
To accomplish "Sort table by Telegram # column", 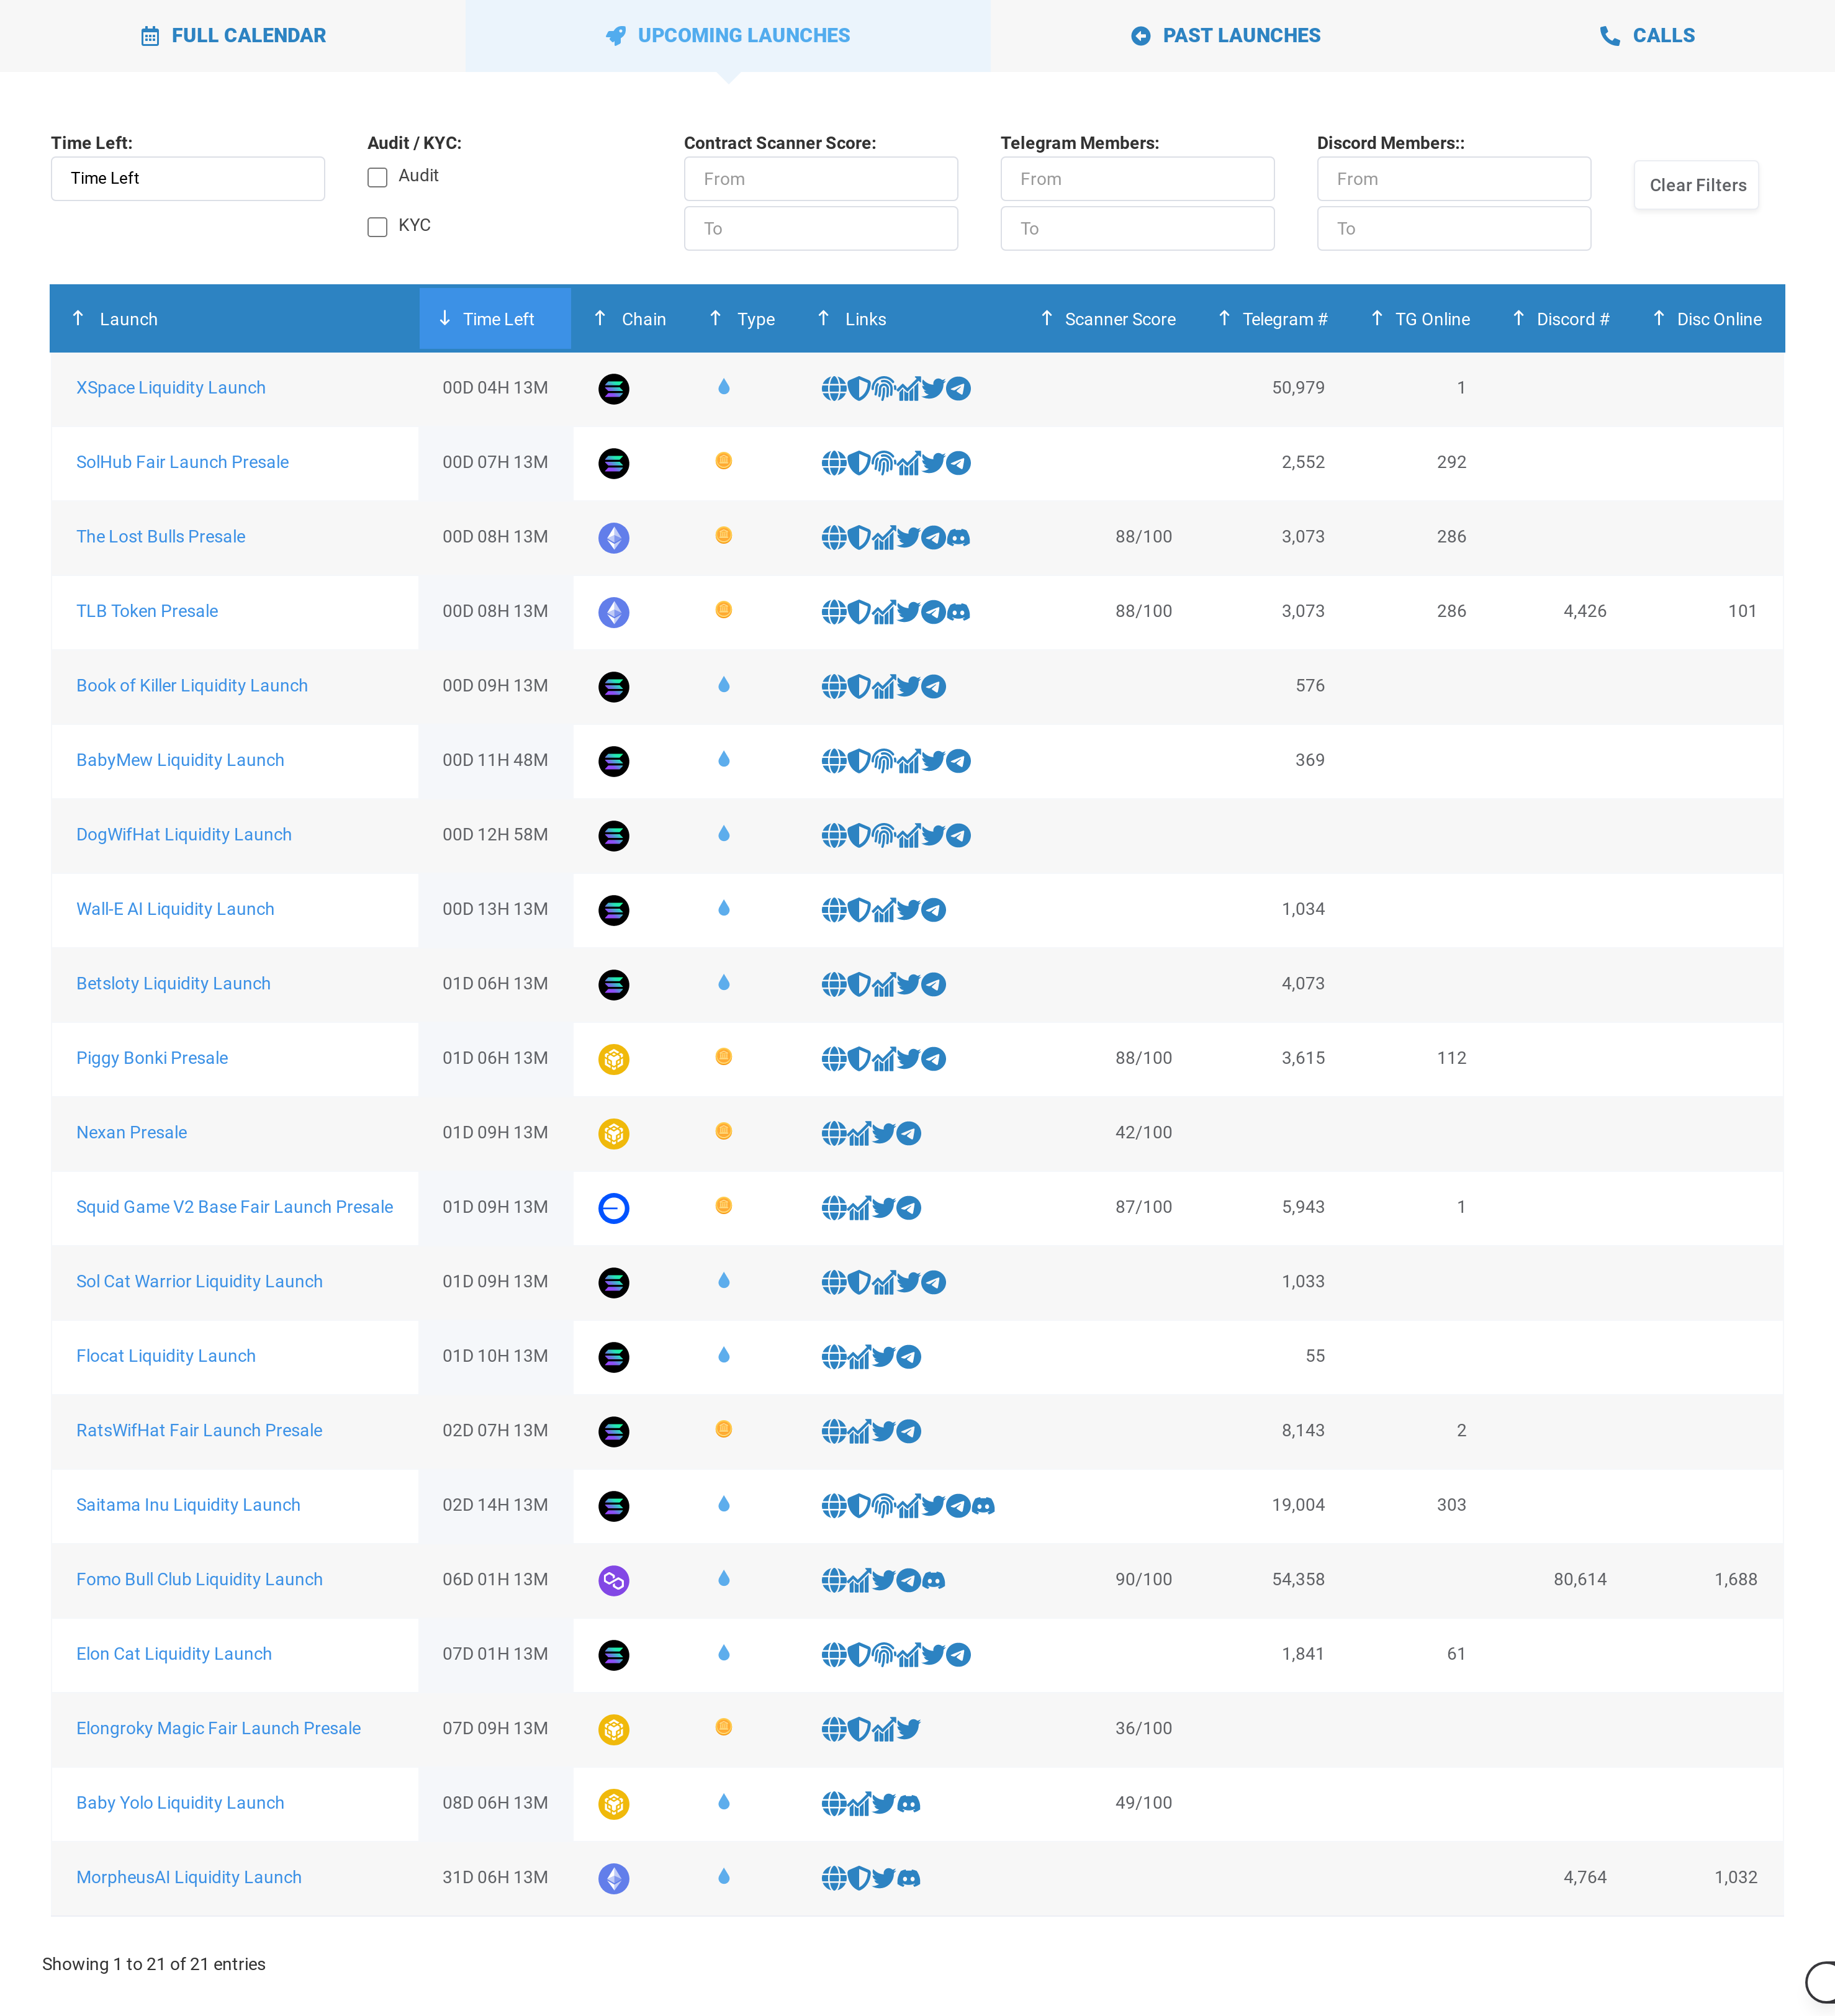I will [x=1273, y=319].
